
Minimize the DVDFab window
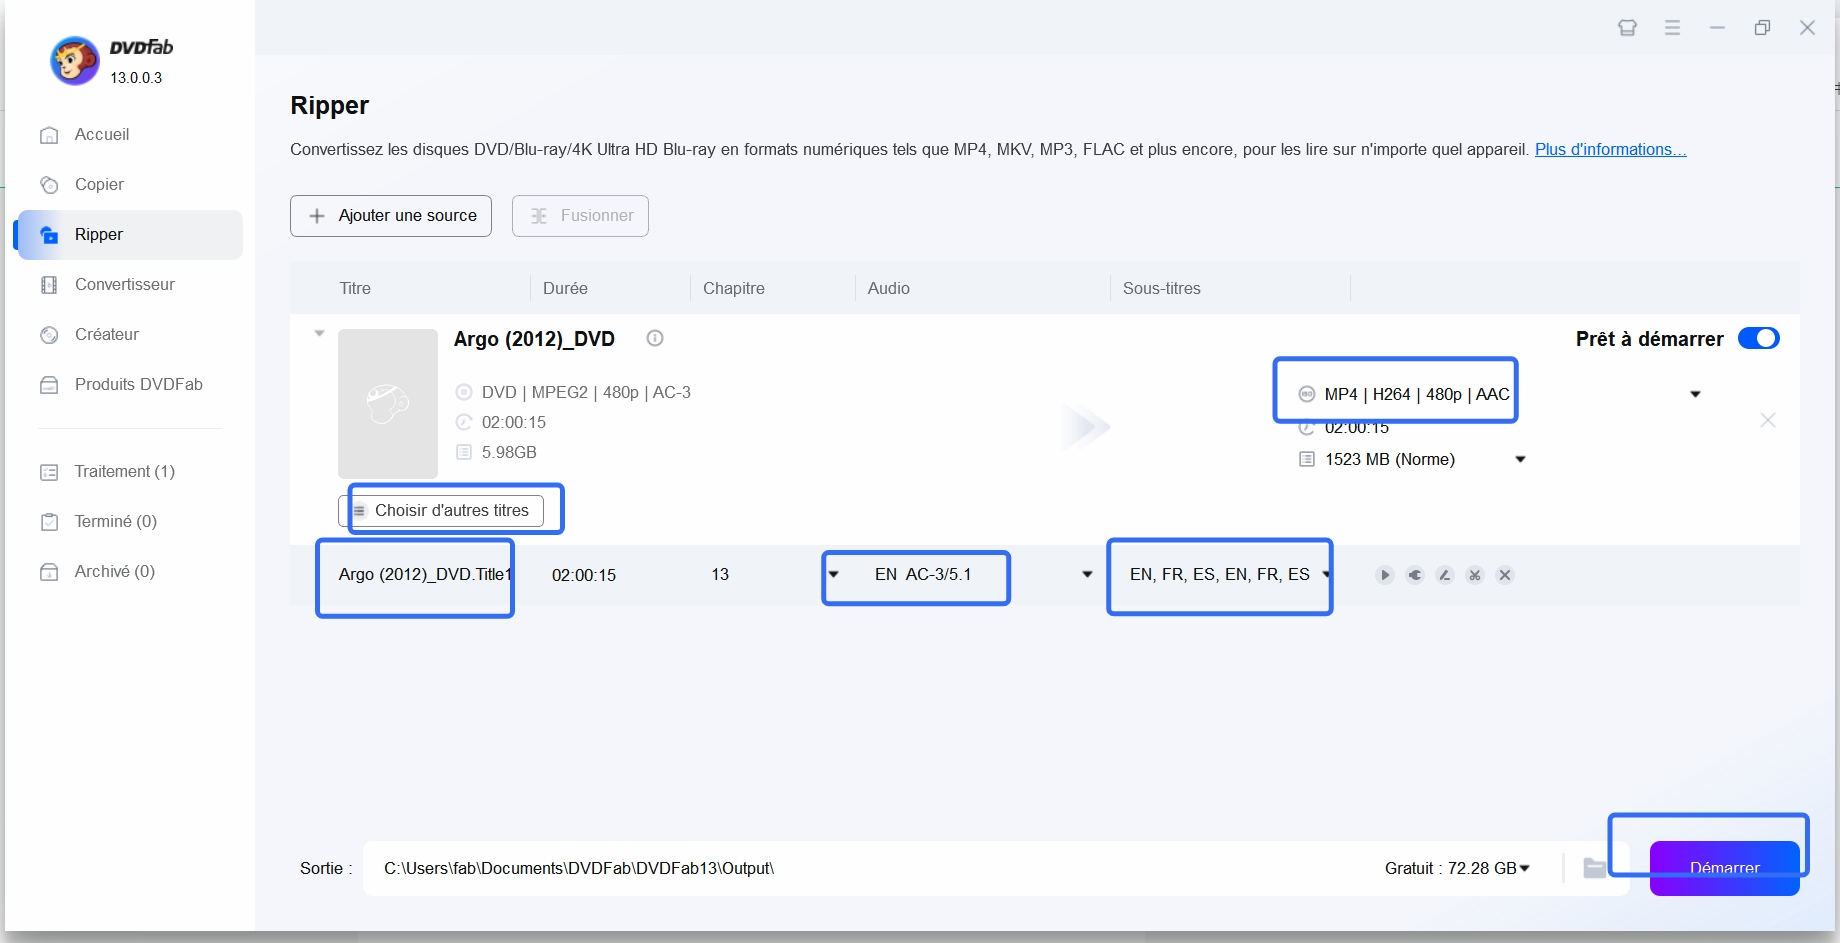(x=1717, y=28)
